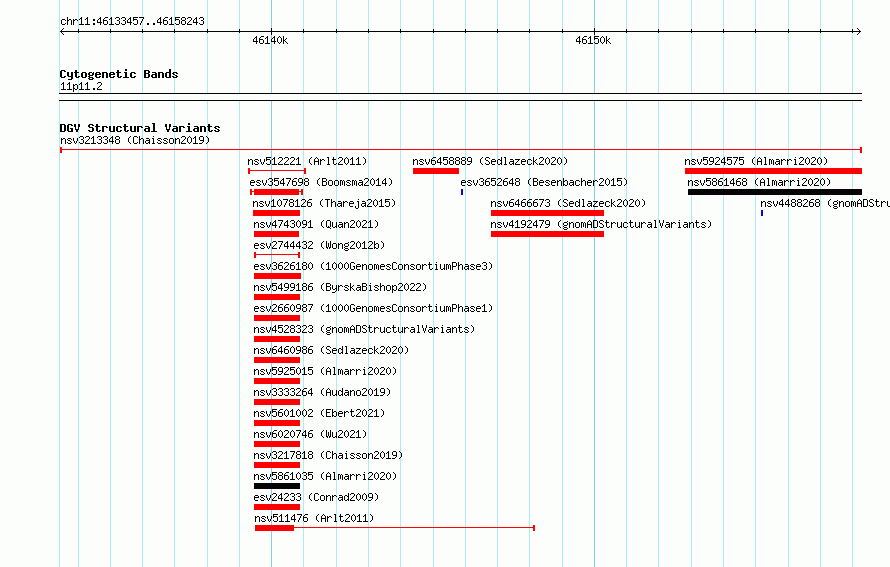Viewport: 890px width, 567px height.
Task: Click nsv6458889 (Sedlazeck2020) label
Action: coord(490,161)
